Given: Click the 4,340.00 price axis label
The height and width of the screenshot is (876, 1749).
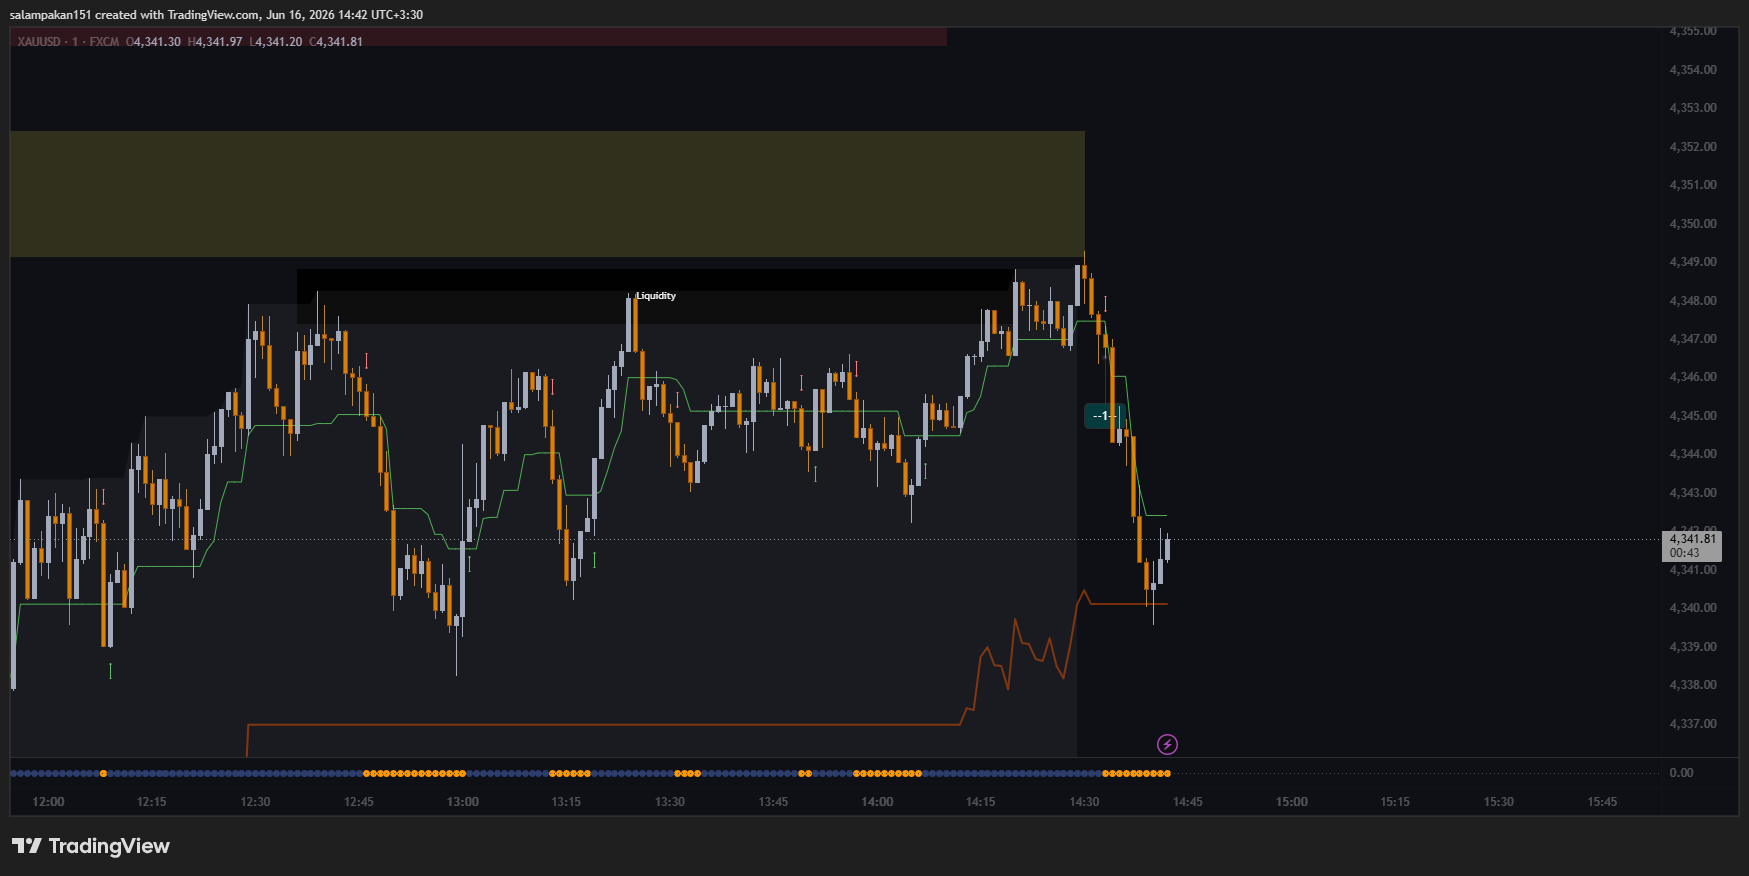Looking at the screenshot, I should (x=1693, y=608).
